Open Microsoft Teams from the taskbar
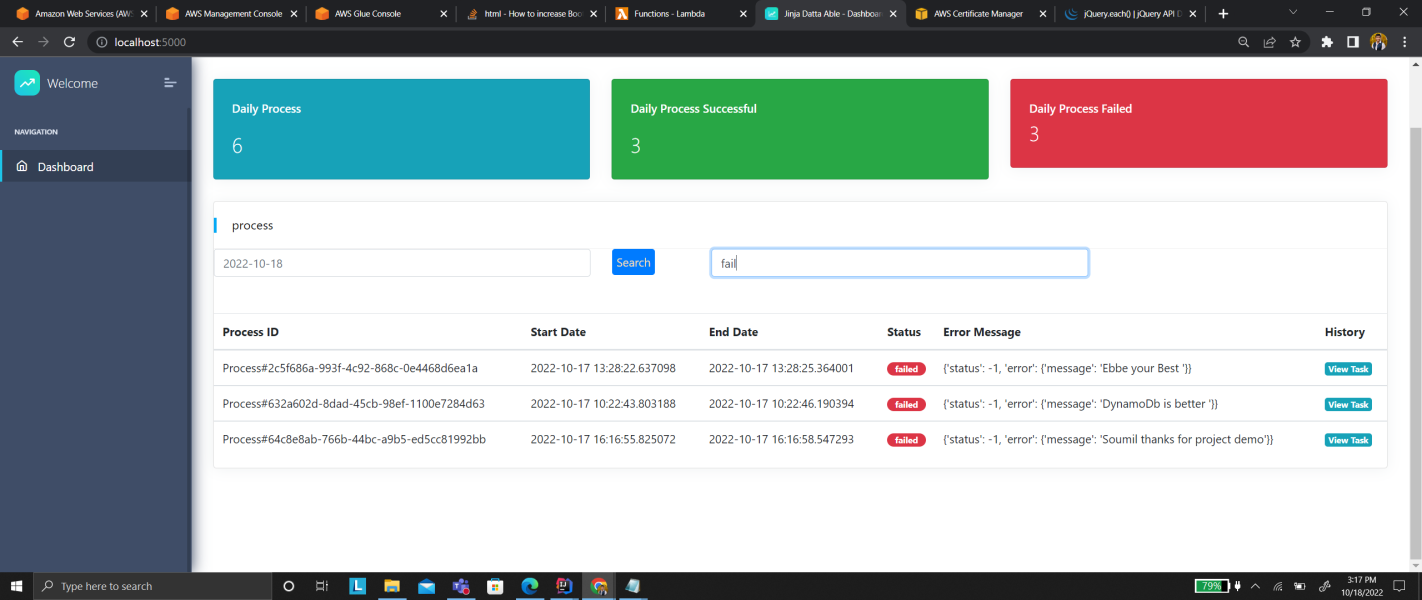The height and width of the screenshot is (600, 1422). (461, 586)
